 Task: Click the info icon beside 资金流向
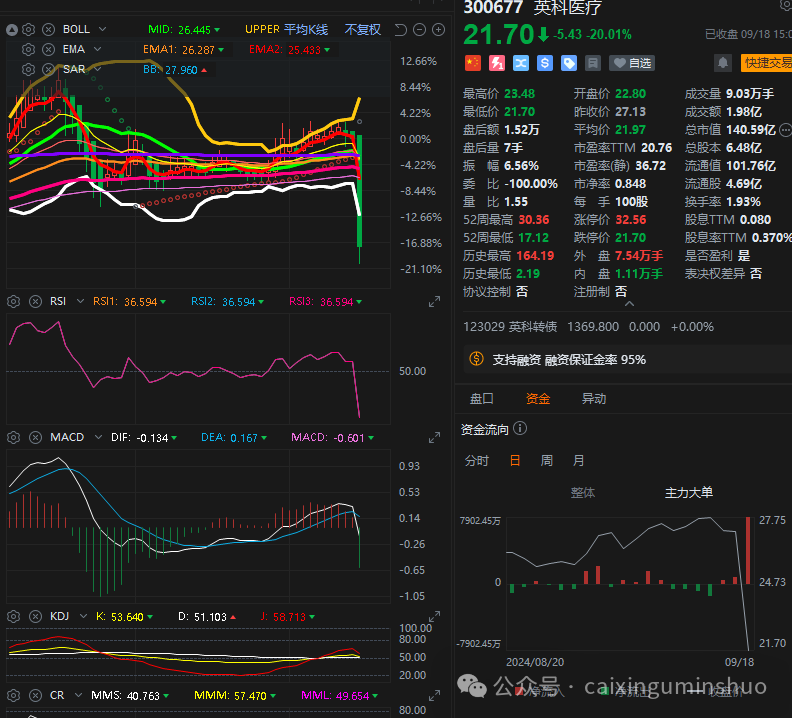[521, 429]
